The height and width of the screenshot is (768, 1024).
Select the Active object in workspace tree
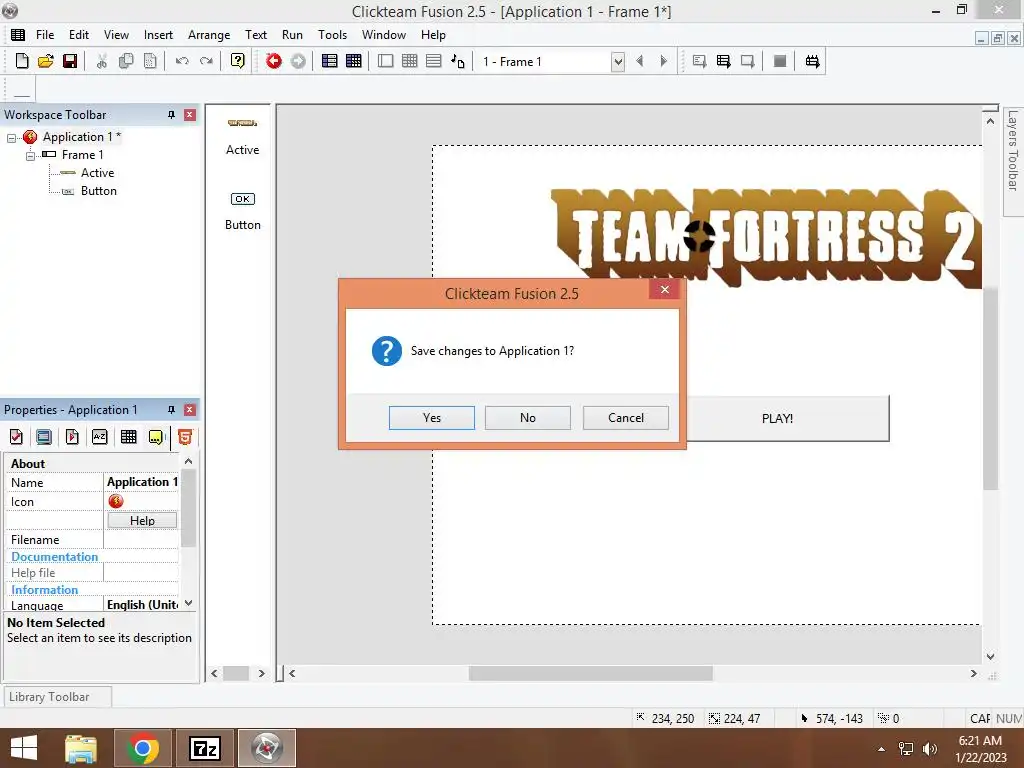pos(97,173)
